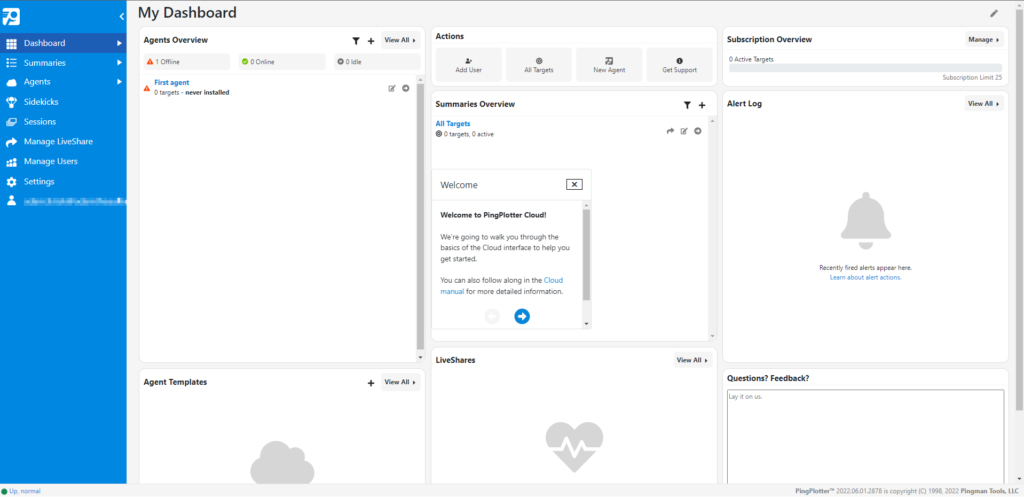Close the Welcome dialog
The height and width of the screenshot is (497, 1024).
(x=573, y=184)
